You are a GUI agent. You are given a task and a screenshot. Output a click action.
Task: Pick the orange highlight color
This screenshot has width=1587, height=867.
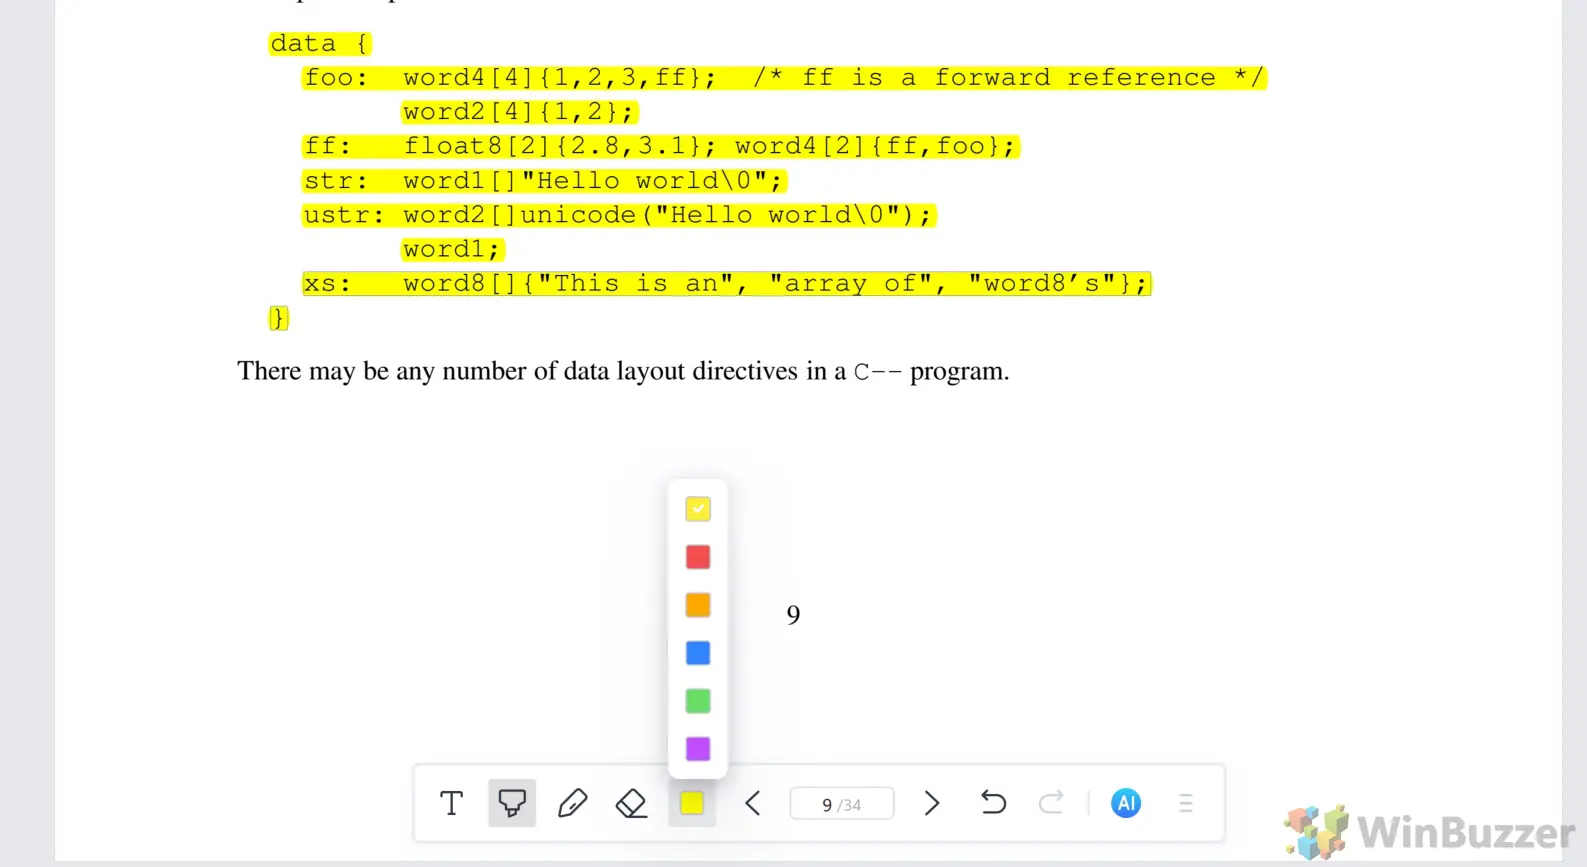pos(698,605)
